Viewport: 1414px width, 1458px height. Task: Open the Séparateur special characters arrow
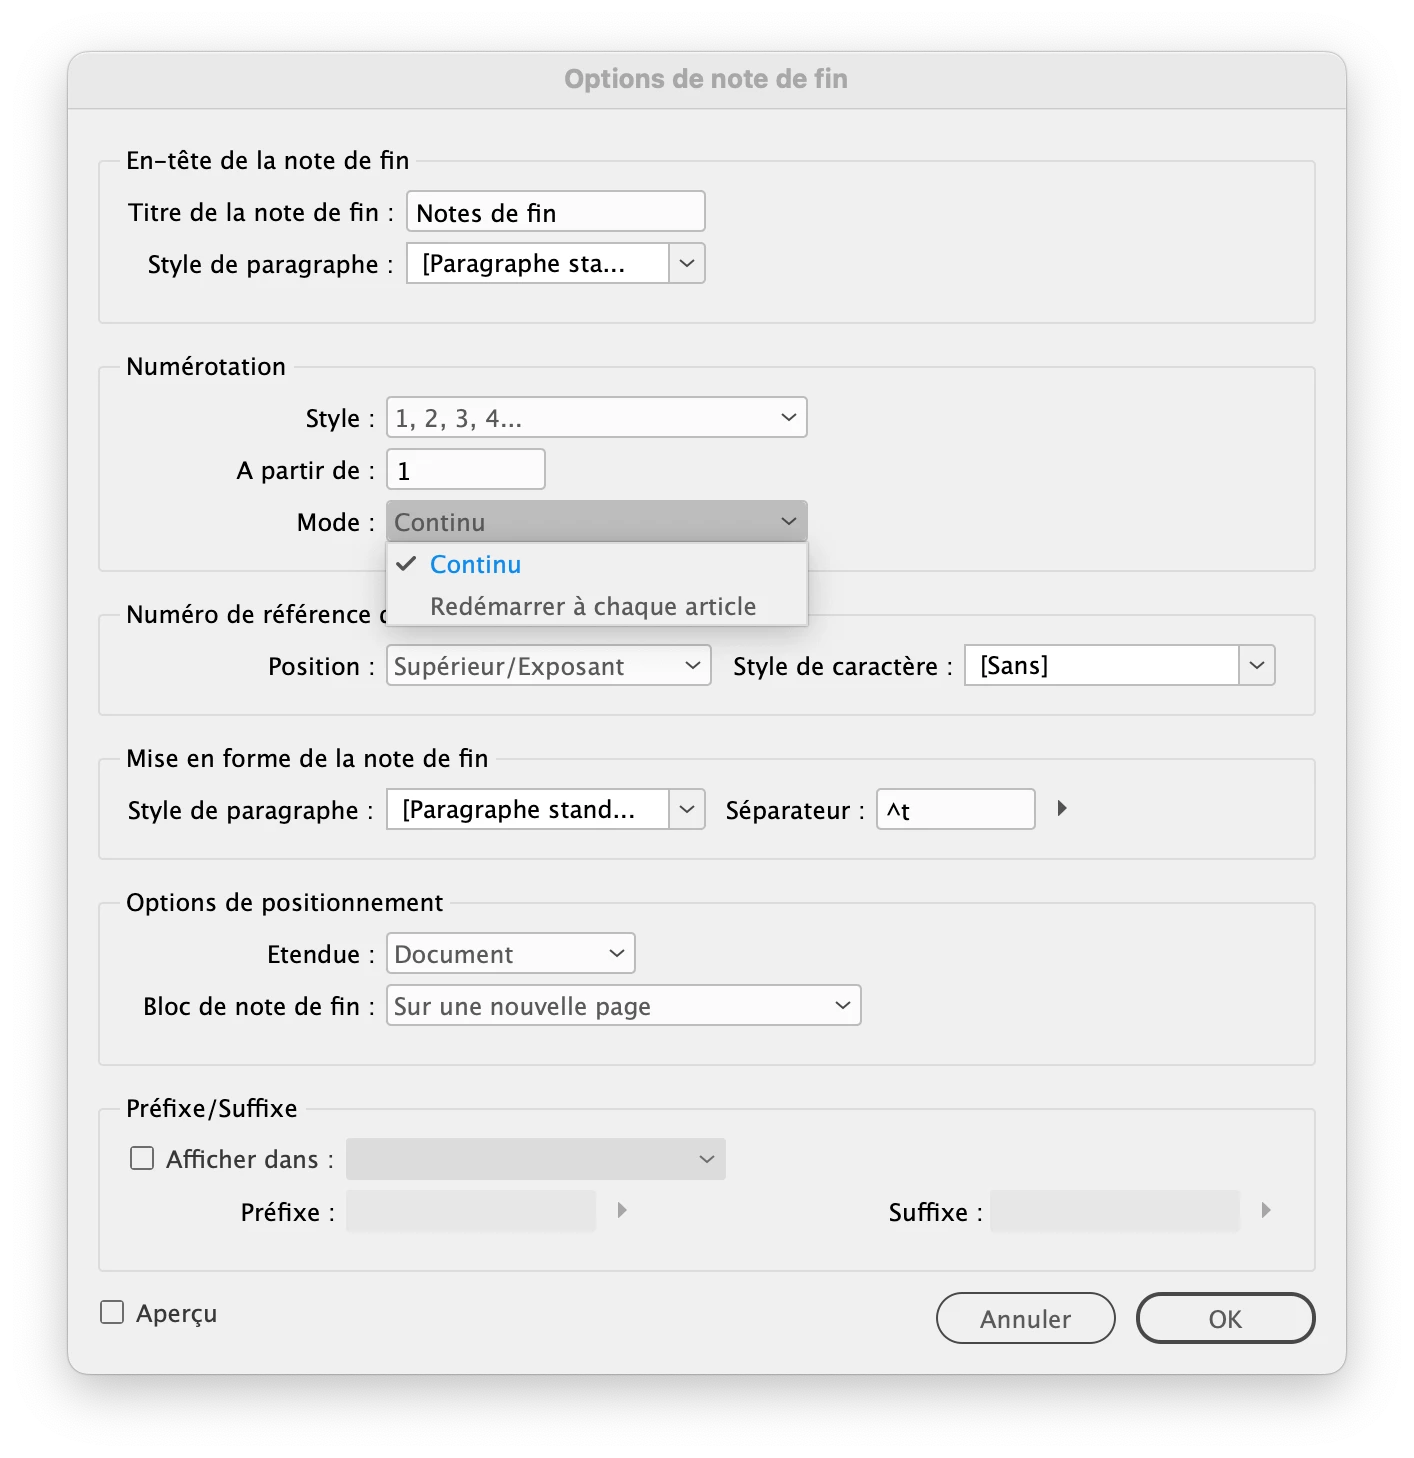[1062, 808]
